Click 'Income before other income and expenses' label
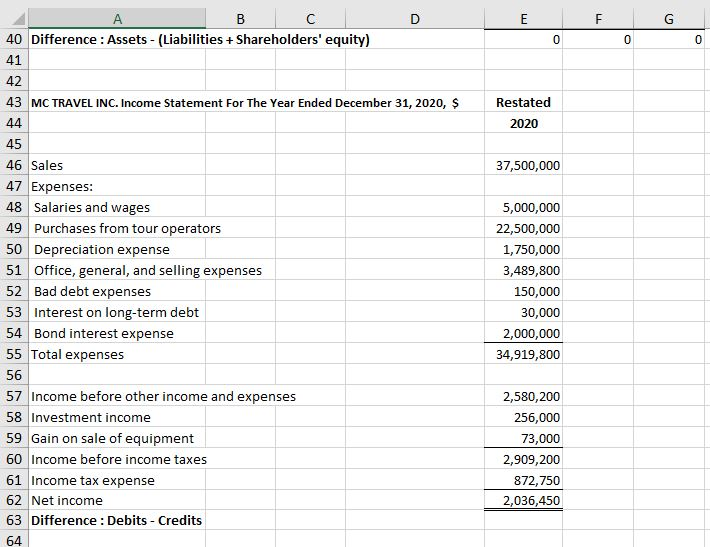The image size is (710, 547). pyautogui.click(x=163, y=396)
